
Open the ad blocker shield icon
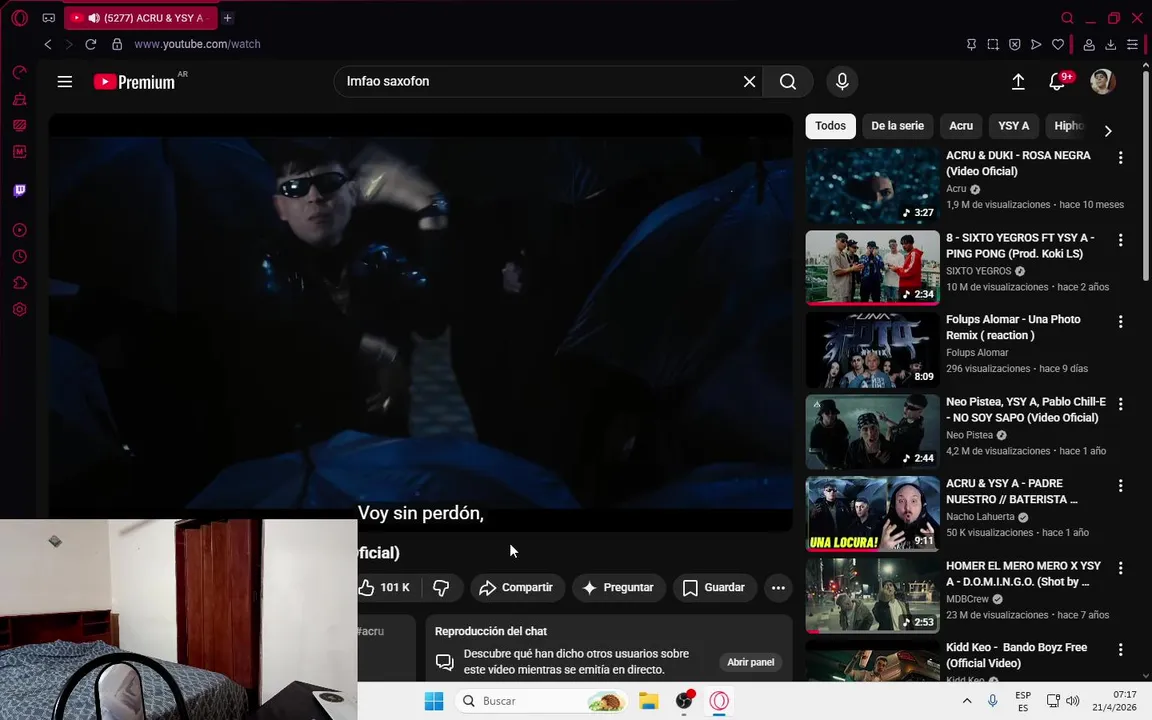coord(1015,45)
